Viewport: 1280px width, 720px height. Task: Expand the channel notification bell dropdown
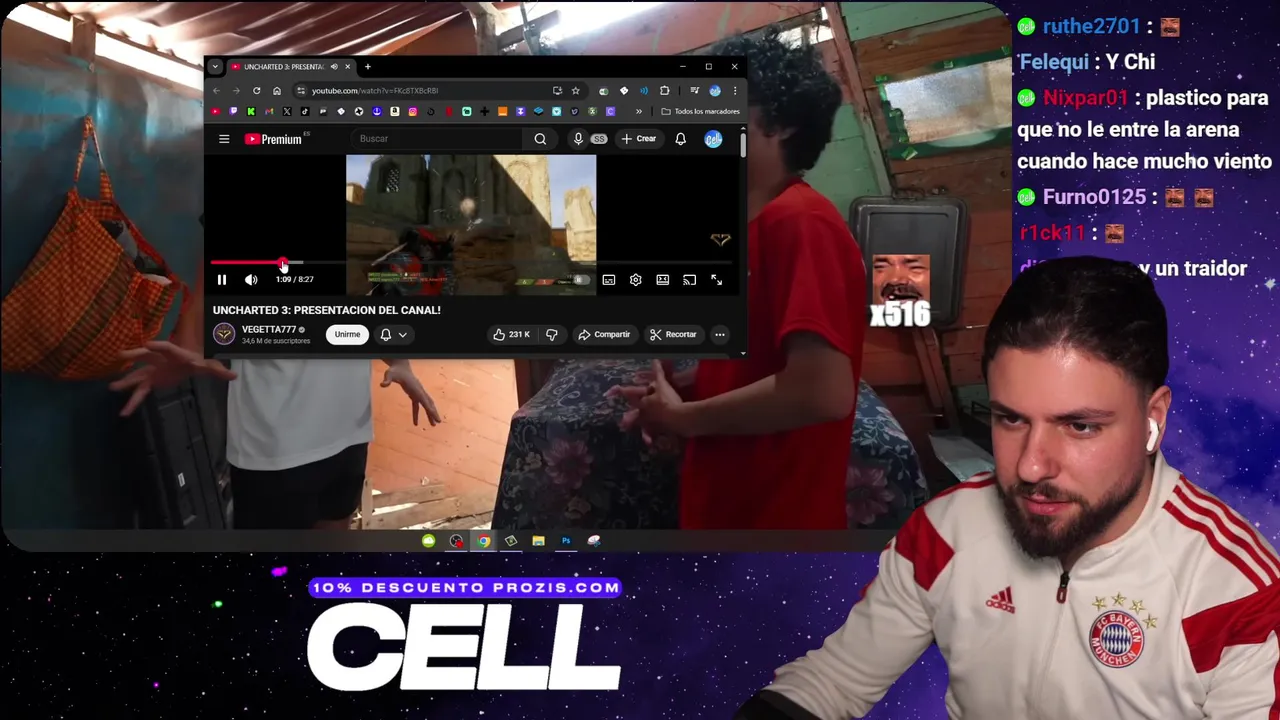coord(395,334)
